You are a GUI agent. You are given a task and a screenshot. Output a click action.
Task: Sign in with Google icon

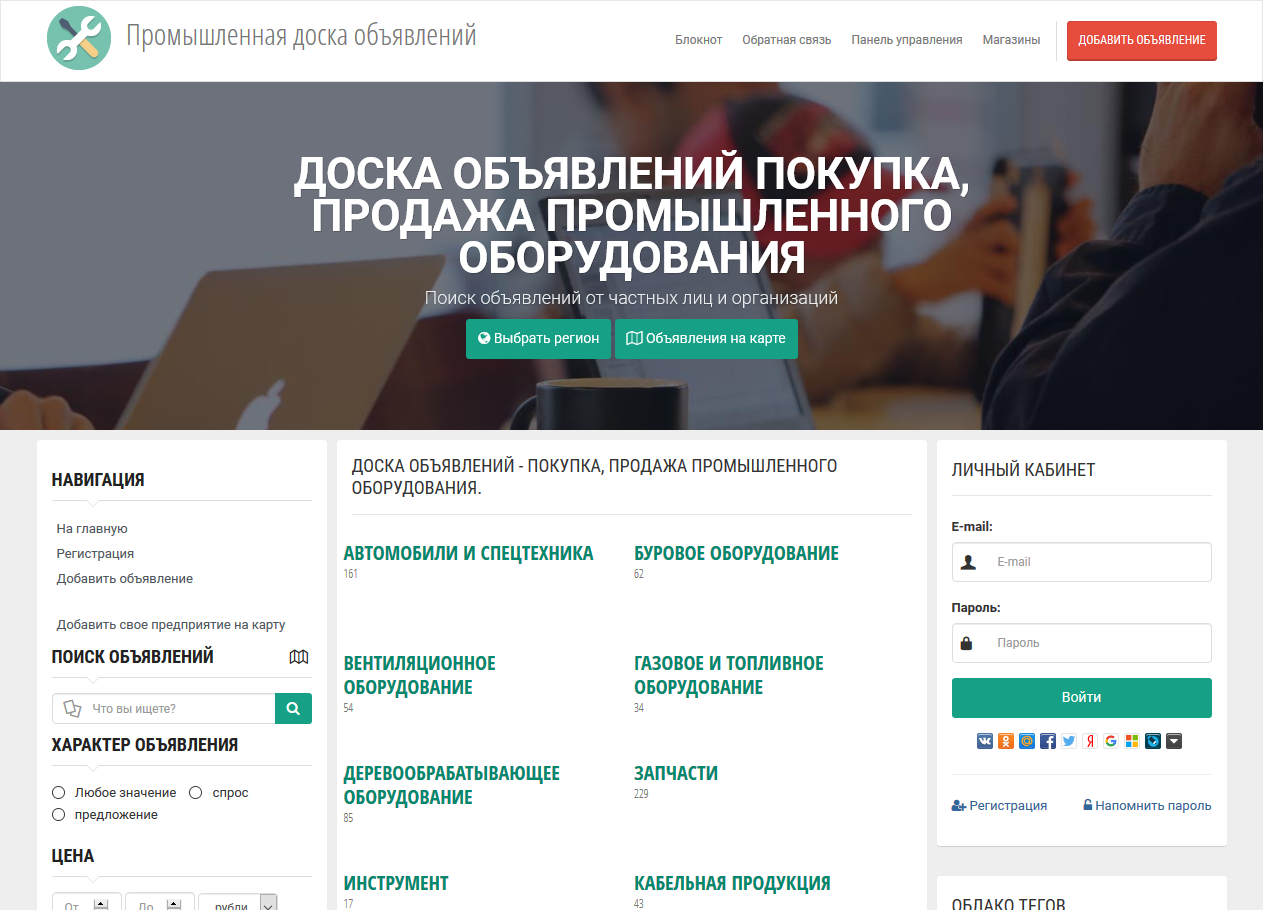(1111, 741)
